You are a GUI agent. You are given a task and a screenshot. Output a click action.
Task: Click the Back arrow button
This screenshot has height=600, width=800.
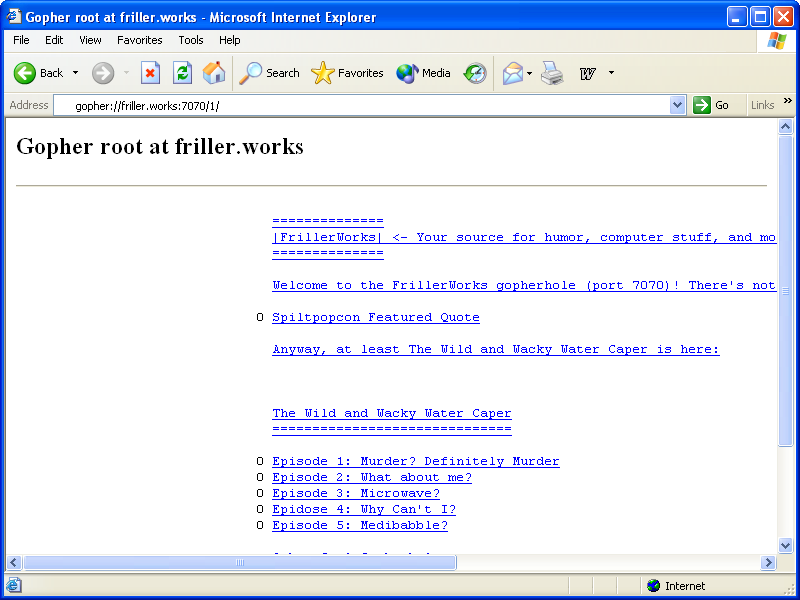[38, 73]
